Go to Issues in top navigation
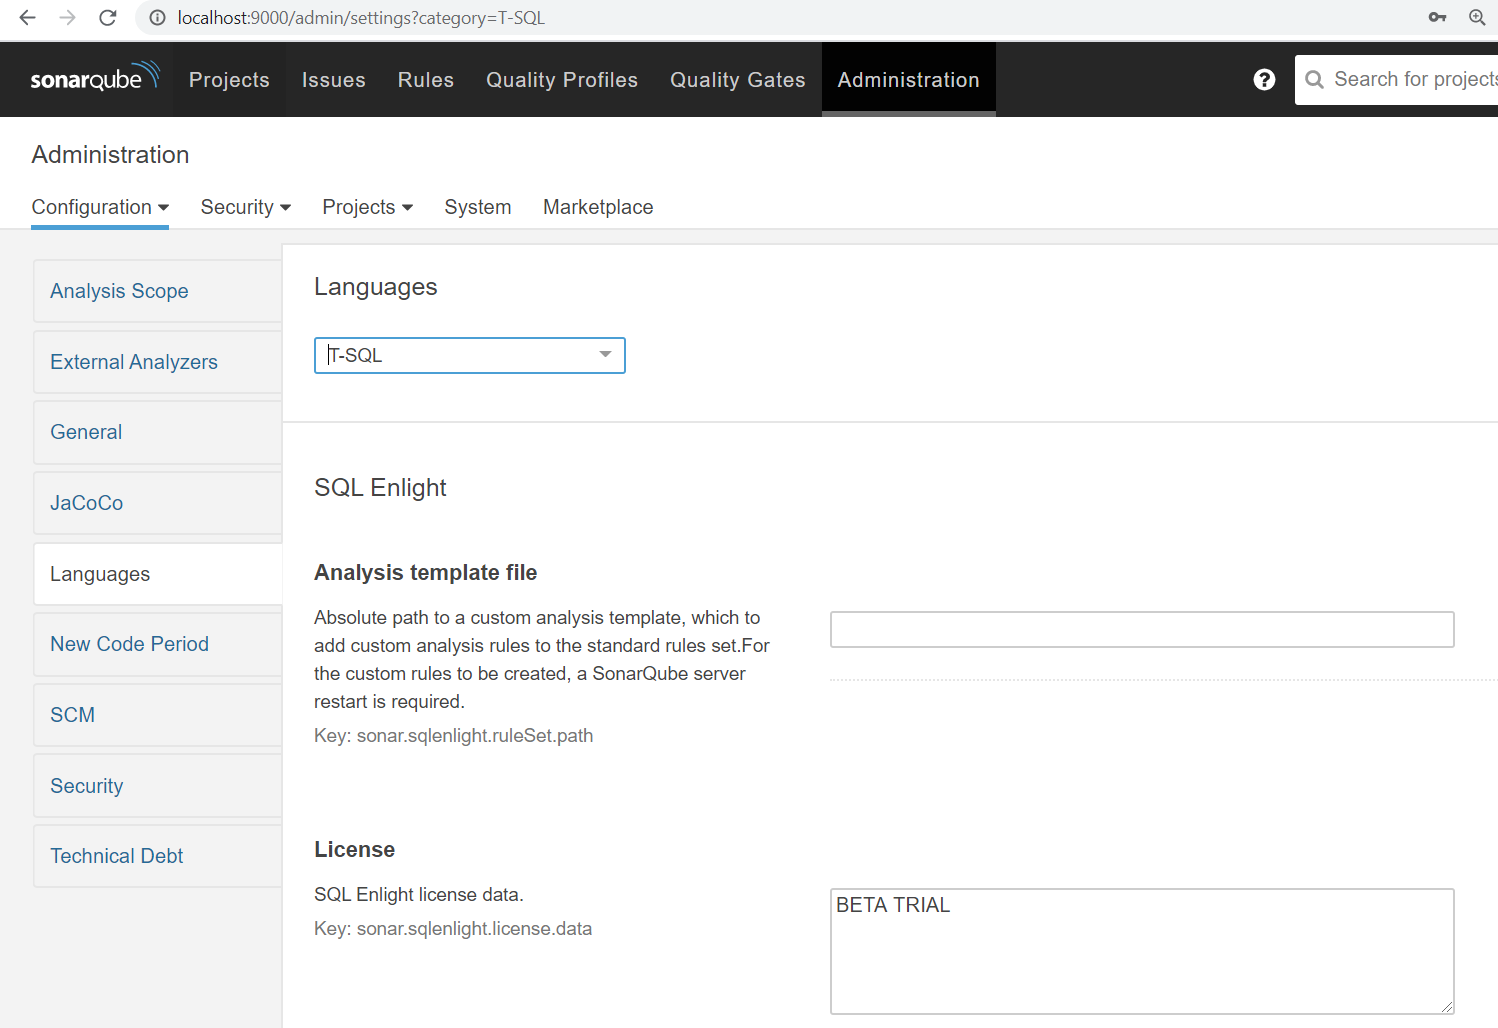Screen dimensions: 1498x1028 (334, 80)
